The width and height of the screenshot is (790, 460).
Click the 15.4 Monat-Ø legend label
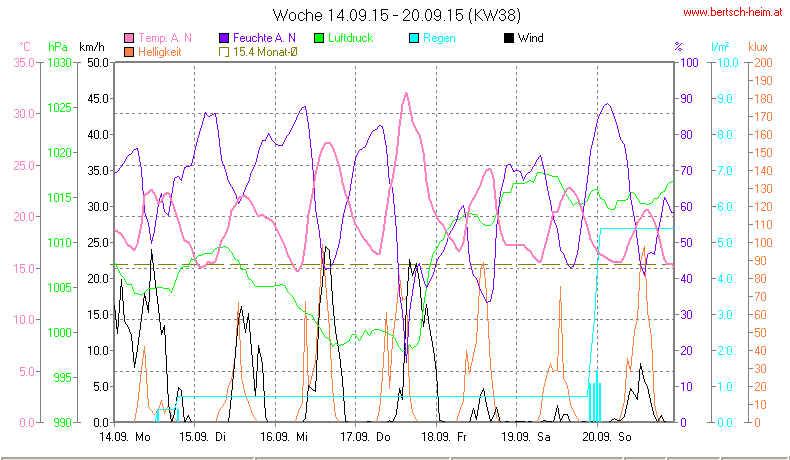click(265, 52)
